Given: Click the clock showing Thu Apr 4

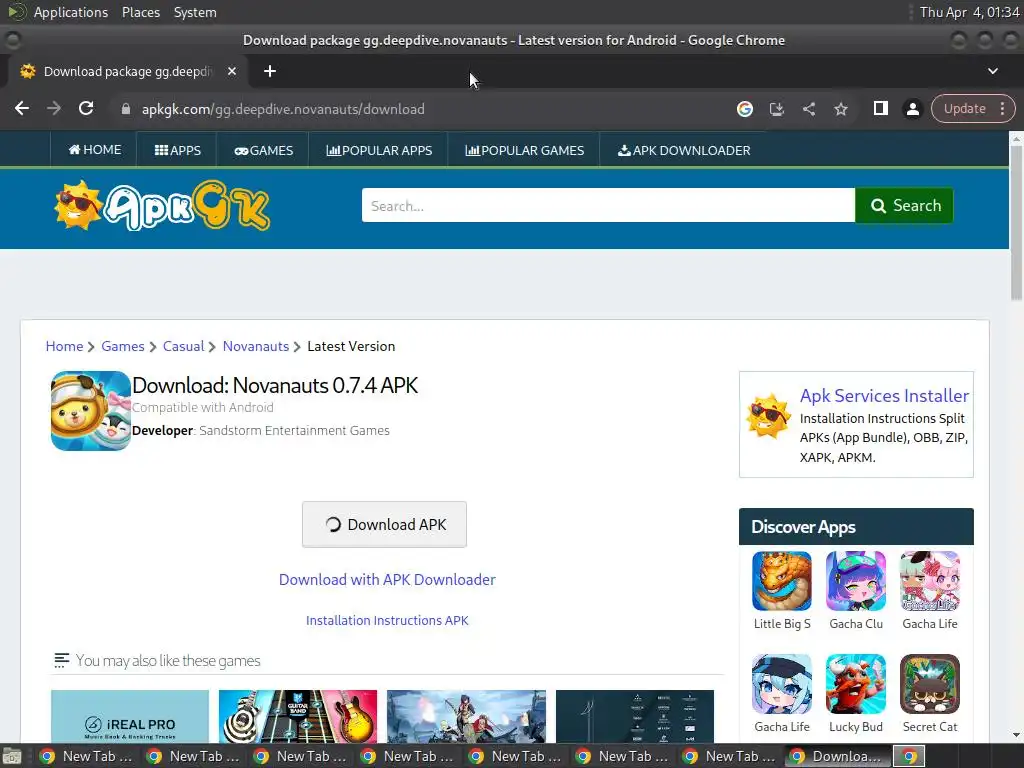Looking at the screenshot, I should click(969, 12).
